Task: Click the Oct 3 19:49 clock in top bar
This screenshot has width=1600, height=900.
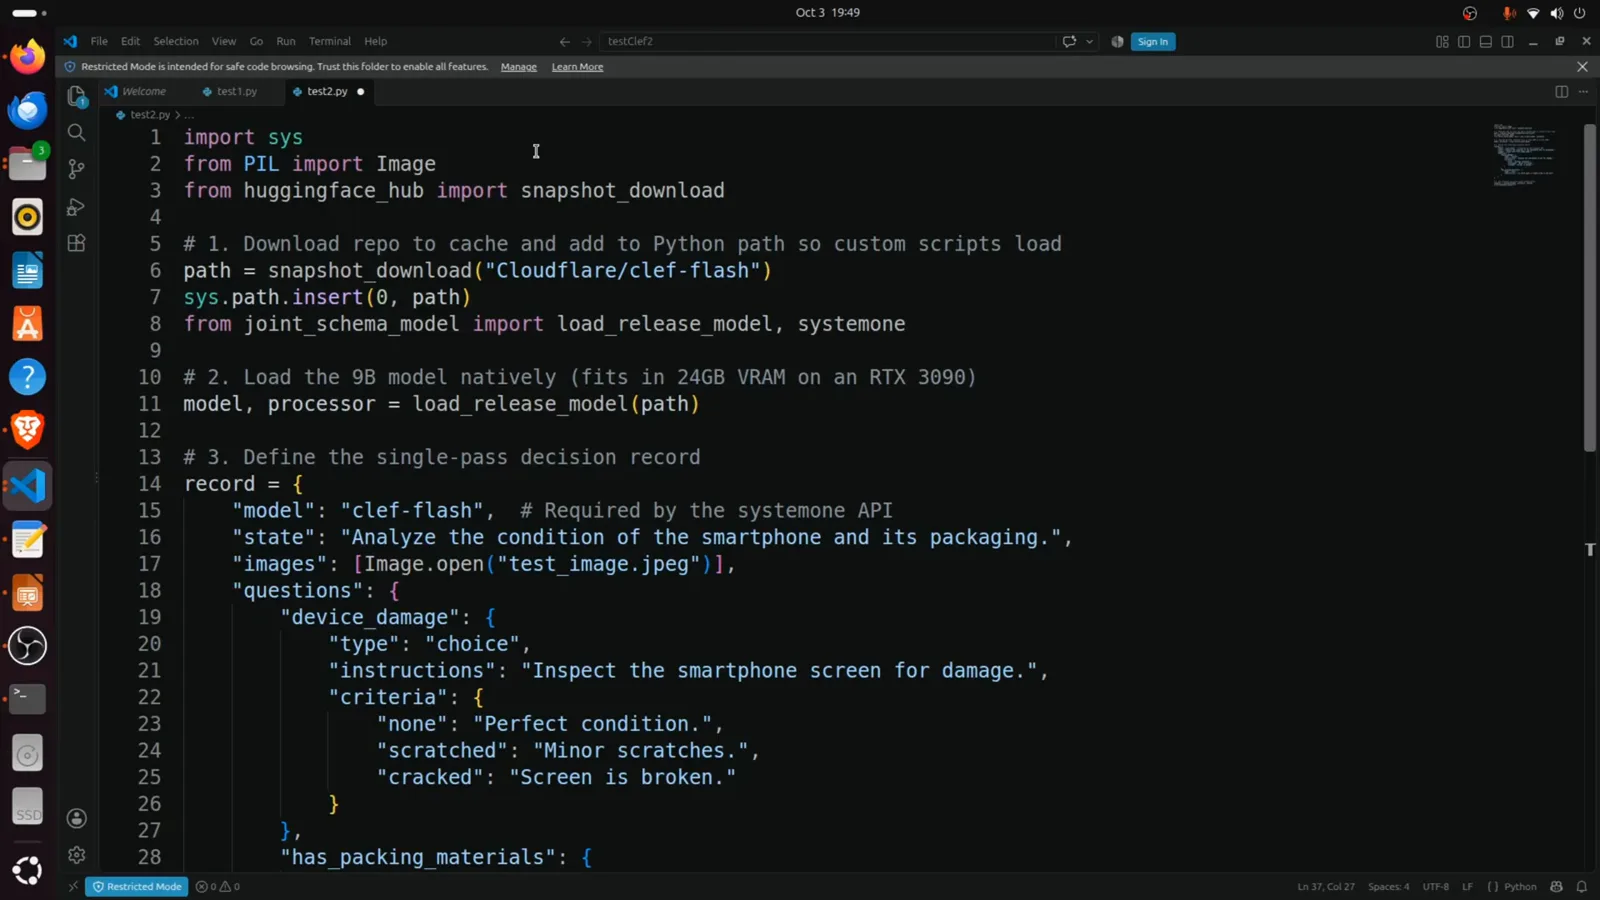Action: coord(827,13)
